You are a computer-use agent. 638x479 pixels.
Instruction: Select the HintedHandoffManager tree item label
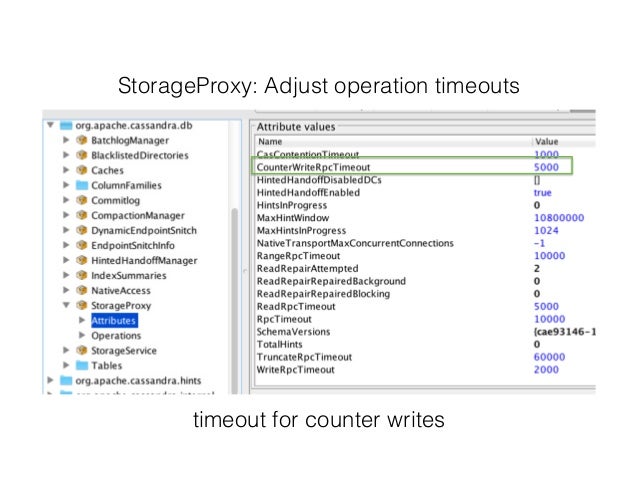point(144,260)
